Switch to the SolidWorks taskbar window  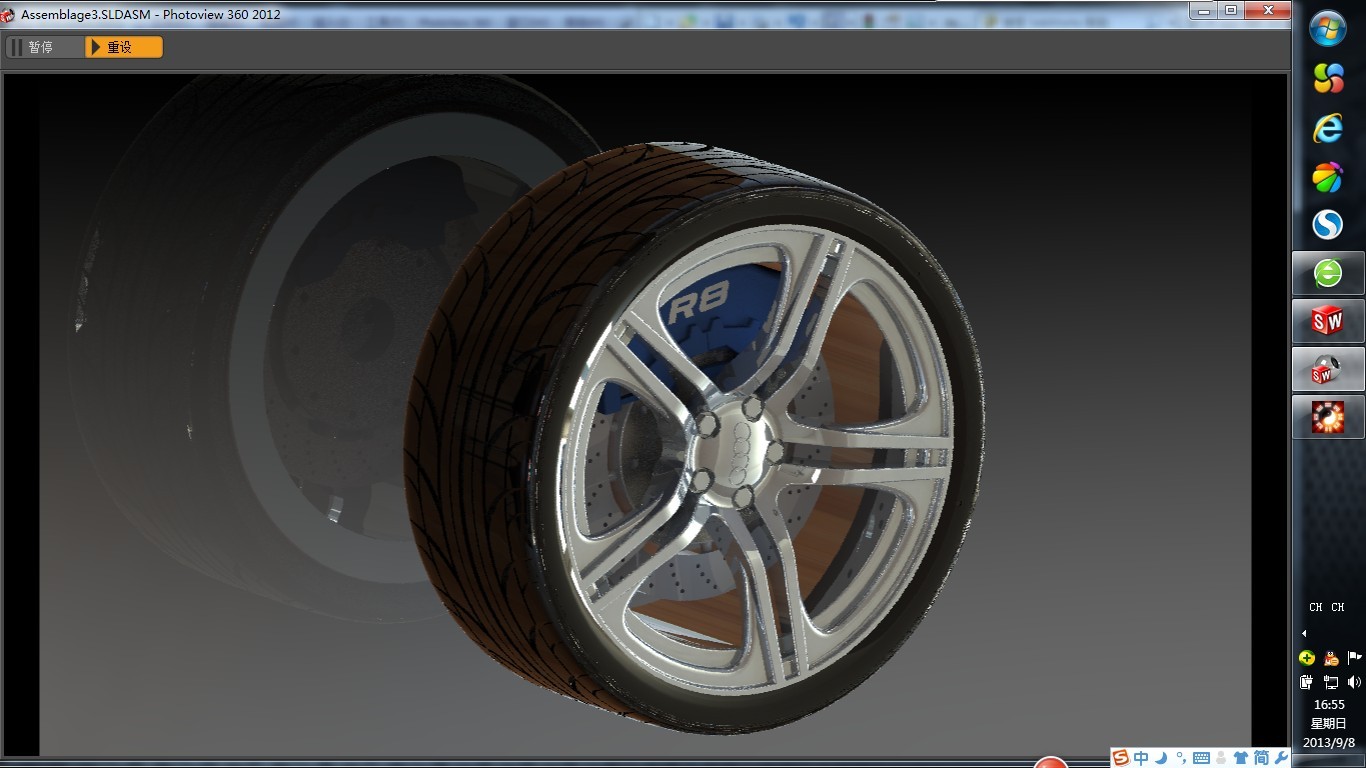point(1328,321)
